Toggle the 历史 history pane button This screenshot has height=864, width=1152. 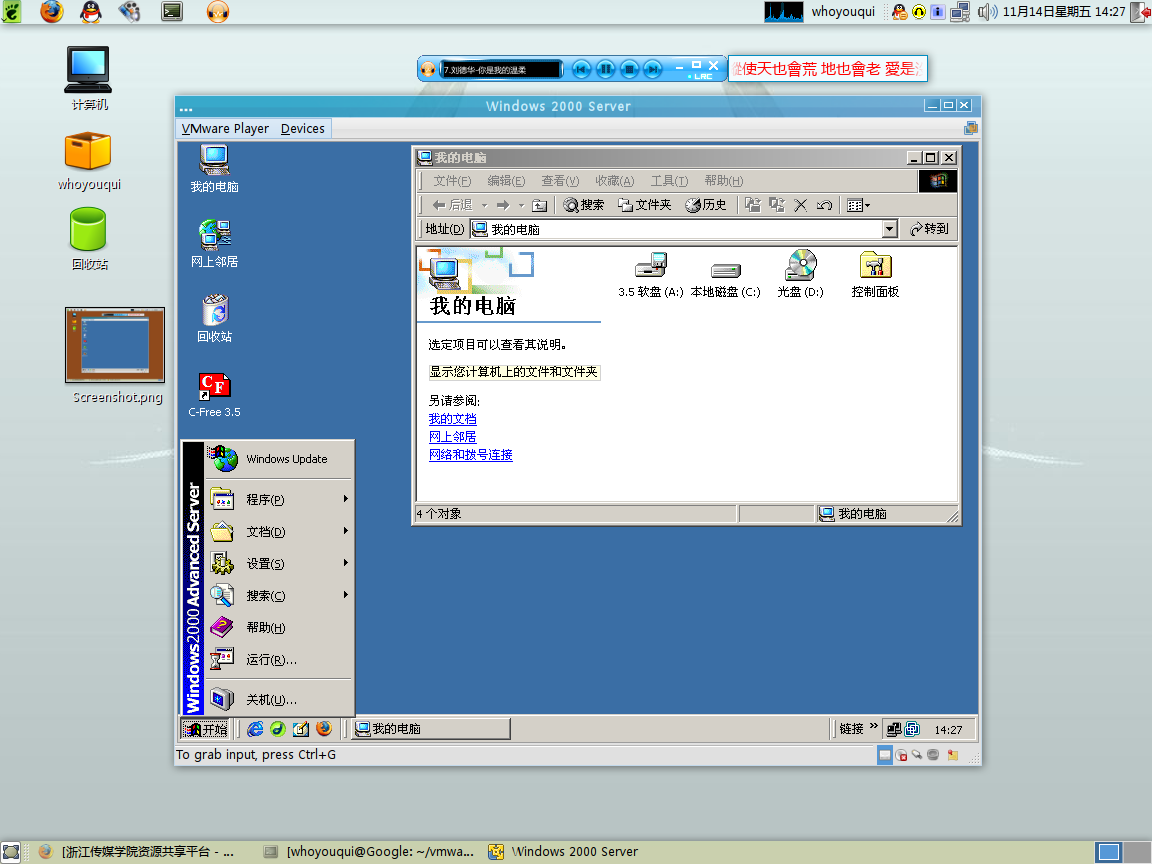[705, 205]
